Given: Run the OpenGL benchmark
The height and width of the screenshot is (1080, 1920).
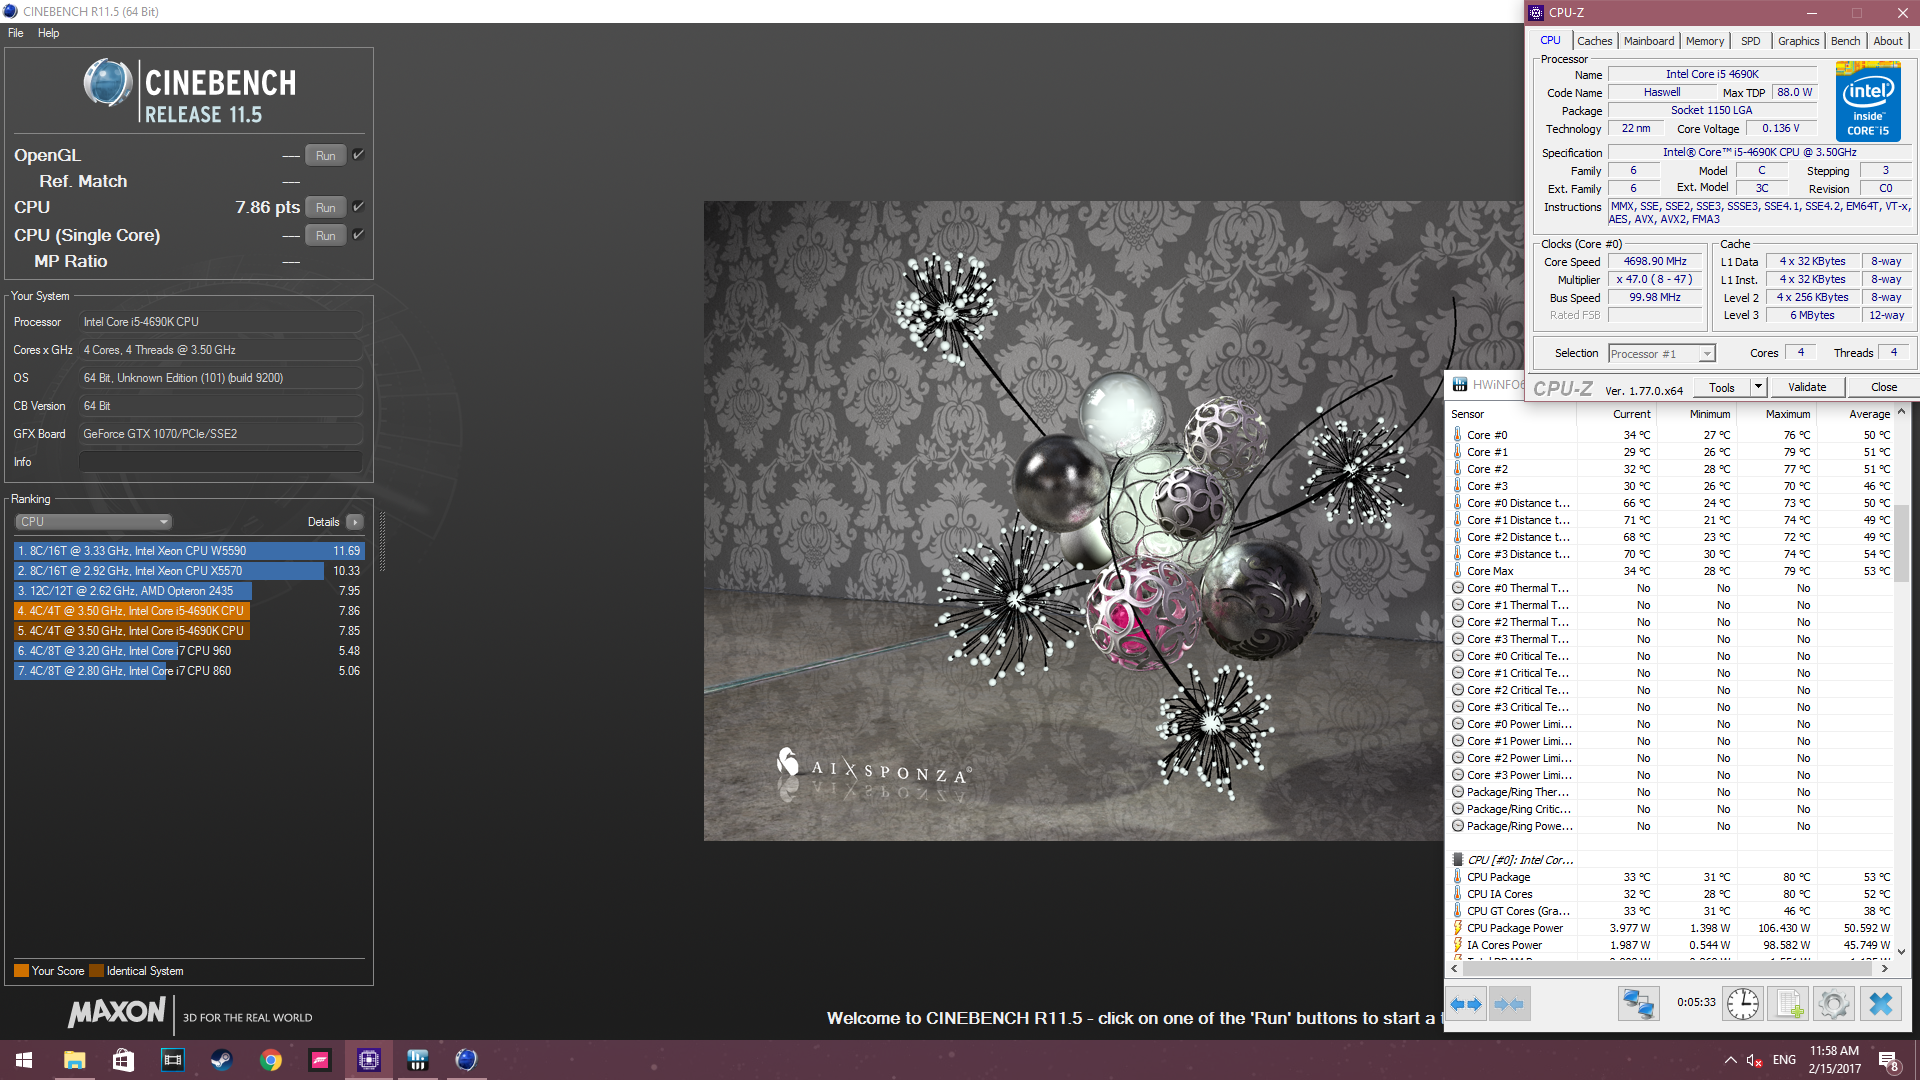Looking at the screenshot, I should [x=325, y=156].
